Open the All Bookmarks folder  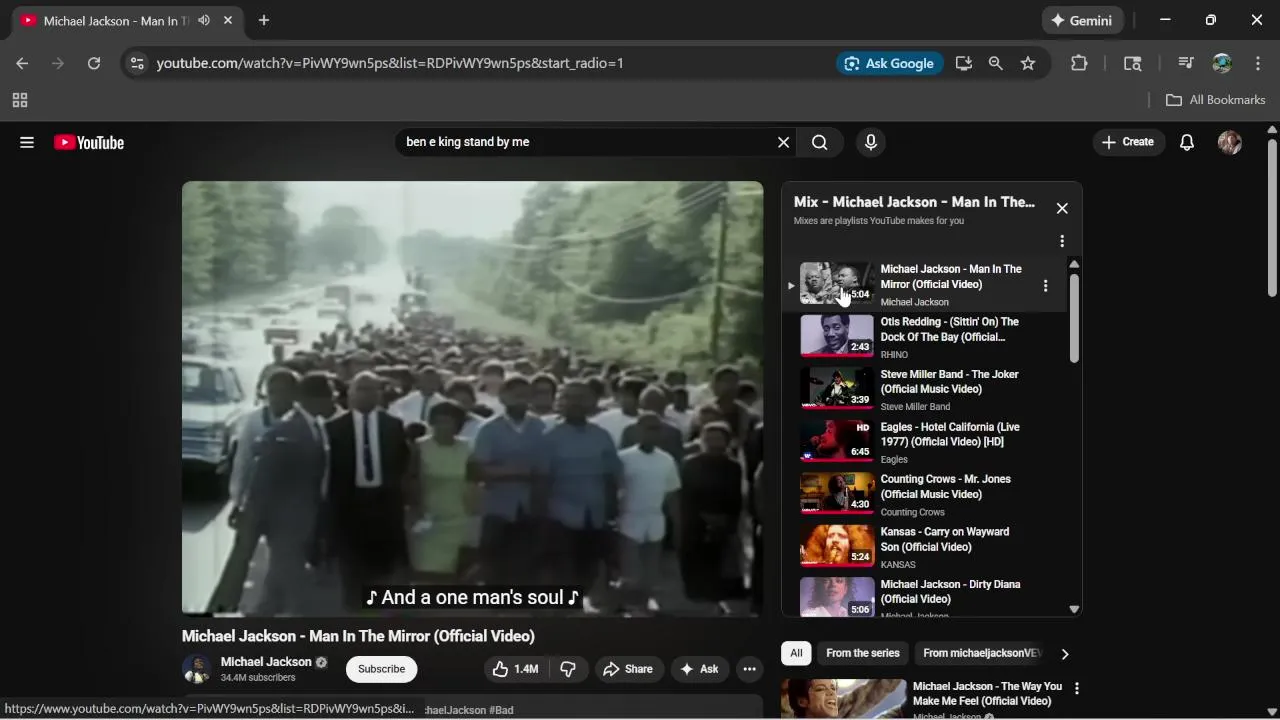click(x=1216, y=100)
